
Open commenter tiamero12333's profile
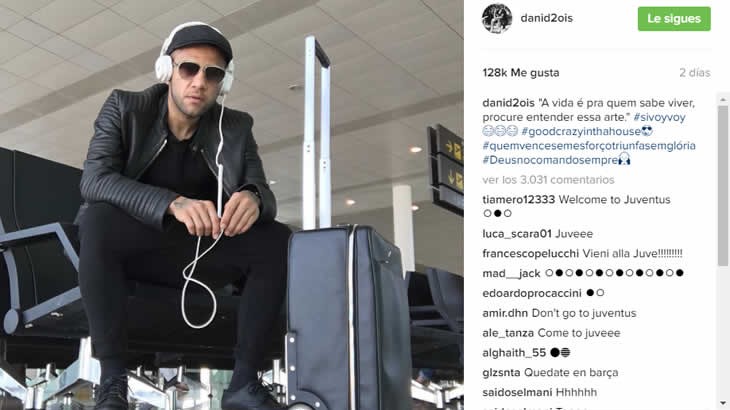point(519,200)
